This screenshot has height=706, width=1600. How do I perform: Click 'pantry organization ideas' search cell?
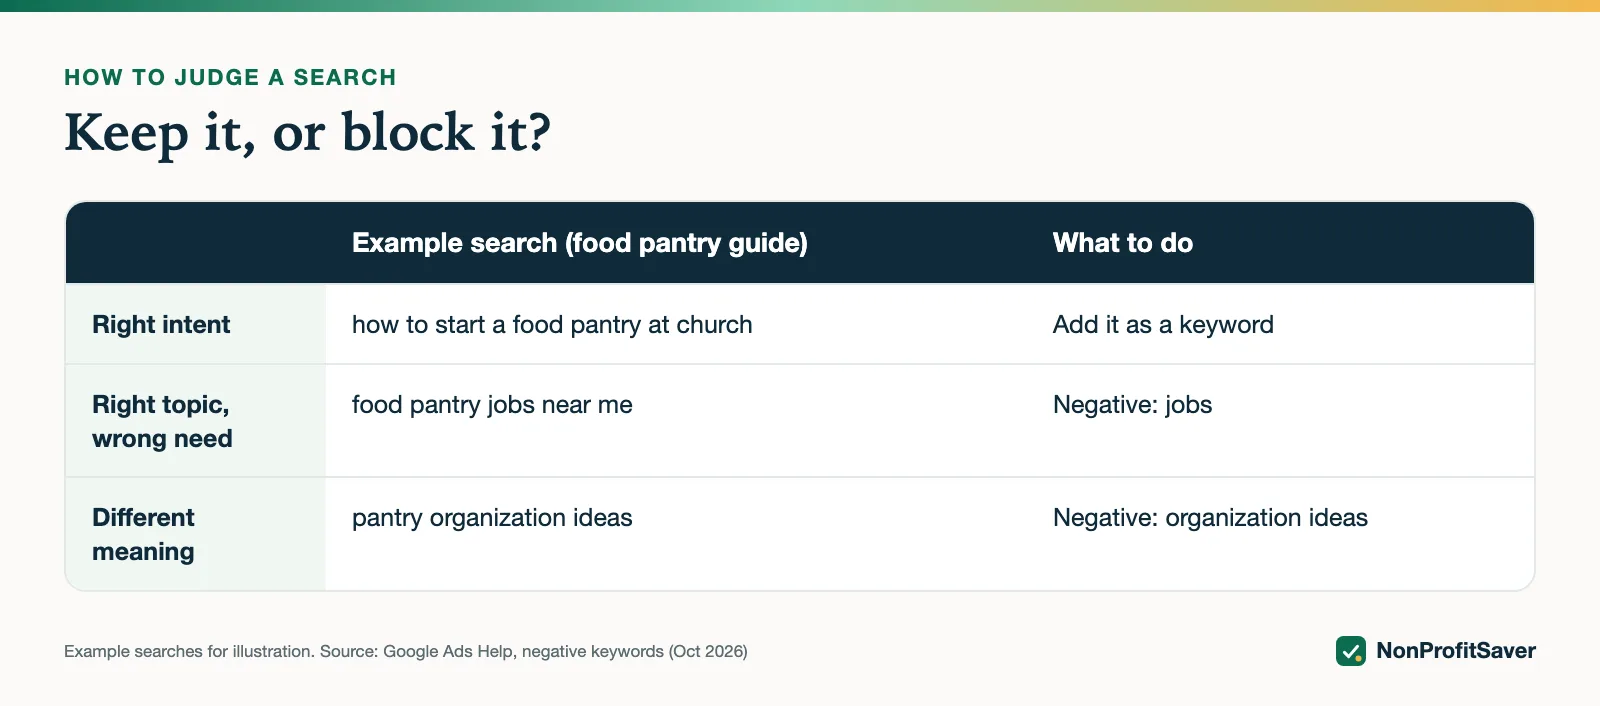(492, 518)
